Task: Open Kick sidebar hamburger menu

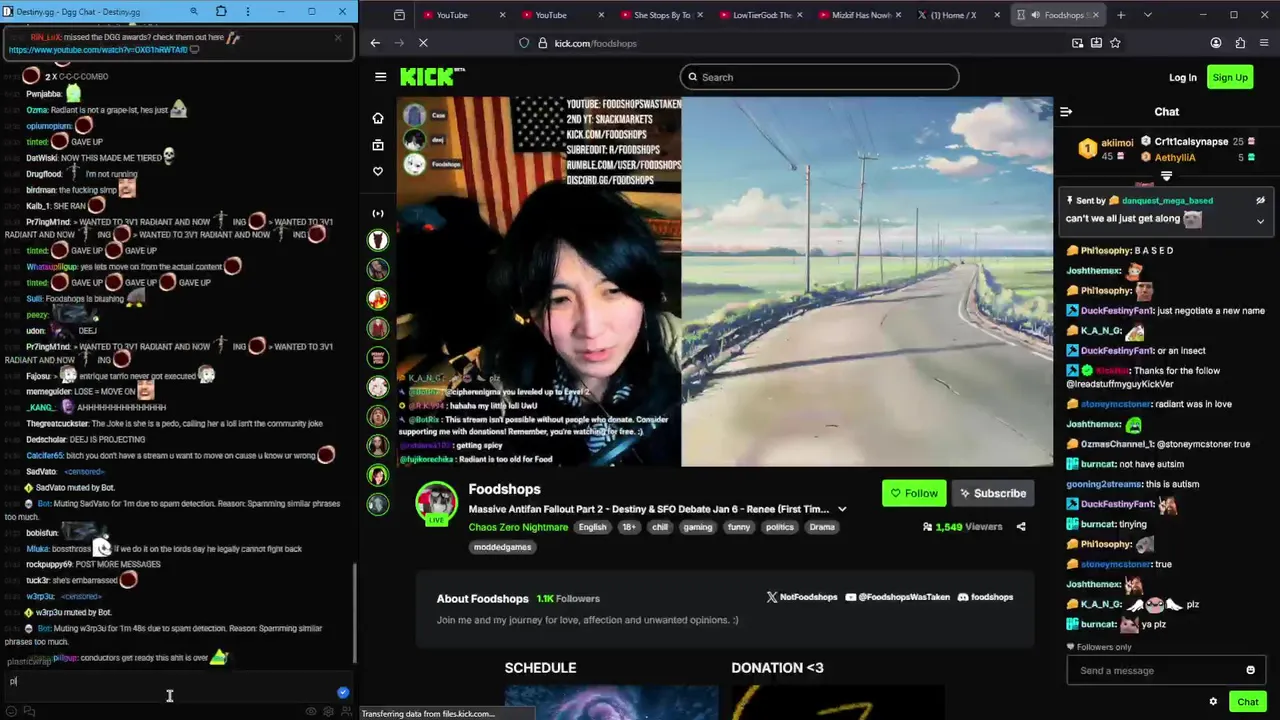Action: [380, 77]
